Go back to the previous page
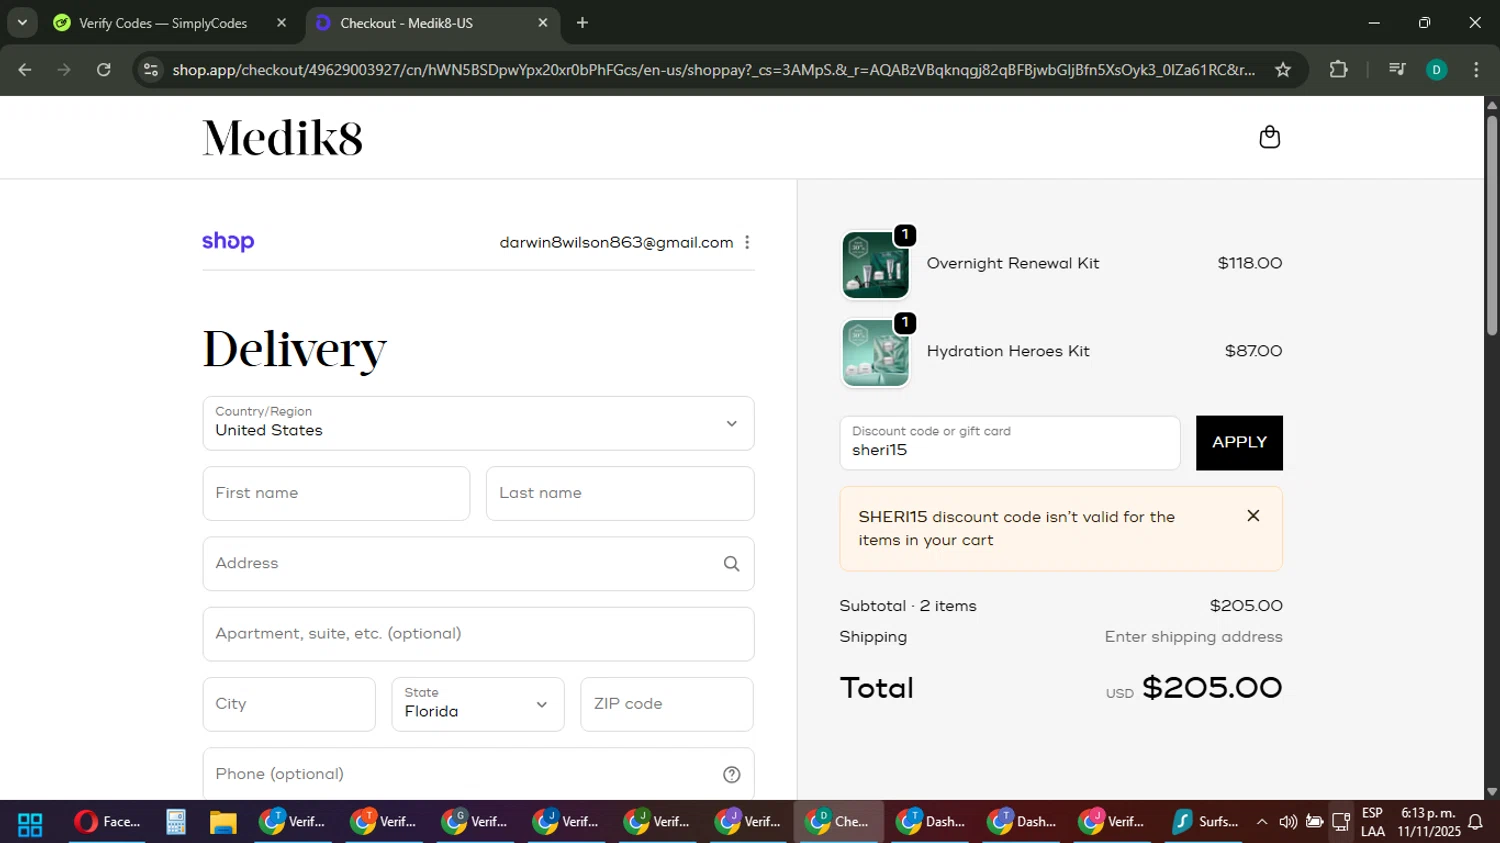The width and height of the screenshot is (1500, 843). click(x=25, y=69)
